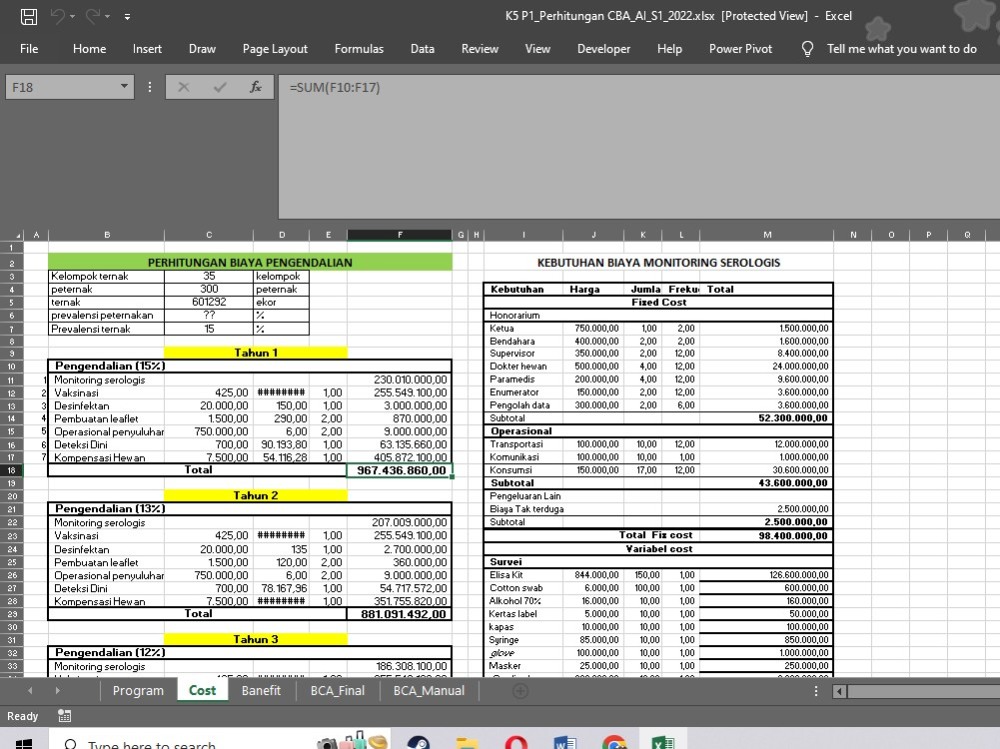
Task: Open the Developer ribbon tab
Action: point(603,49)
